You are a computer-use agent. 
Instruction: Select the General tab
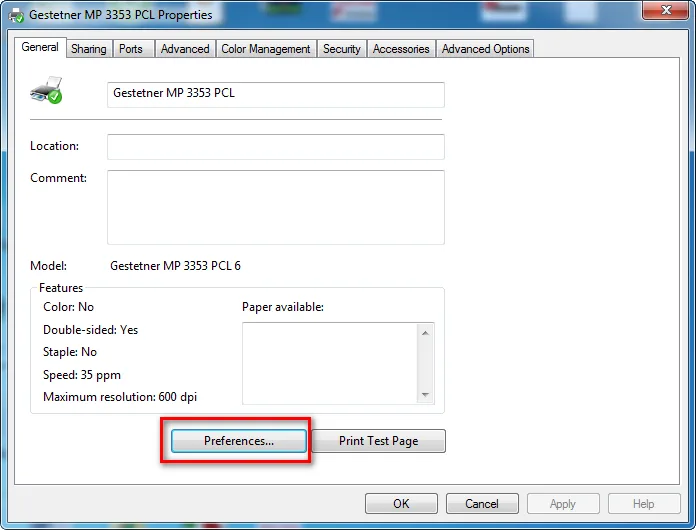(40, 47)
